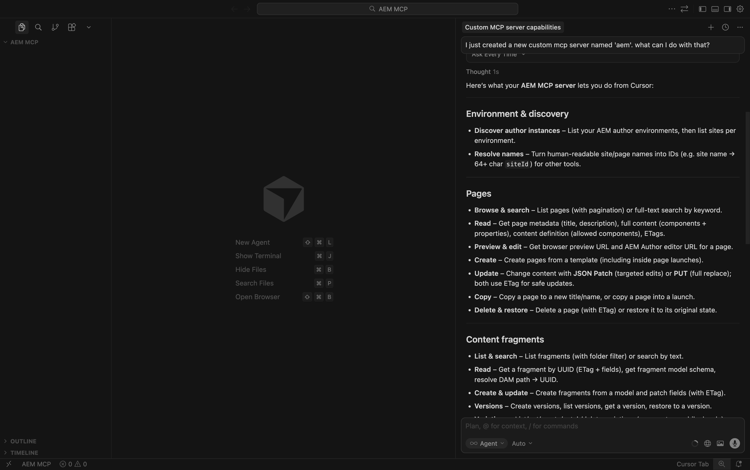This screenshot has height=470, width=750.
Task: Start voice input with microphone button
Action: point(735,443)
